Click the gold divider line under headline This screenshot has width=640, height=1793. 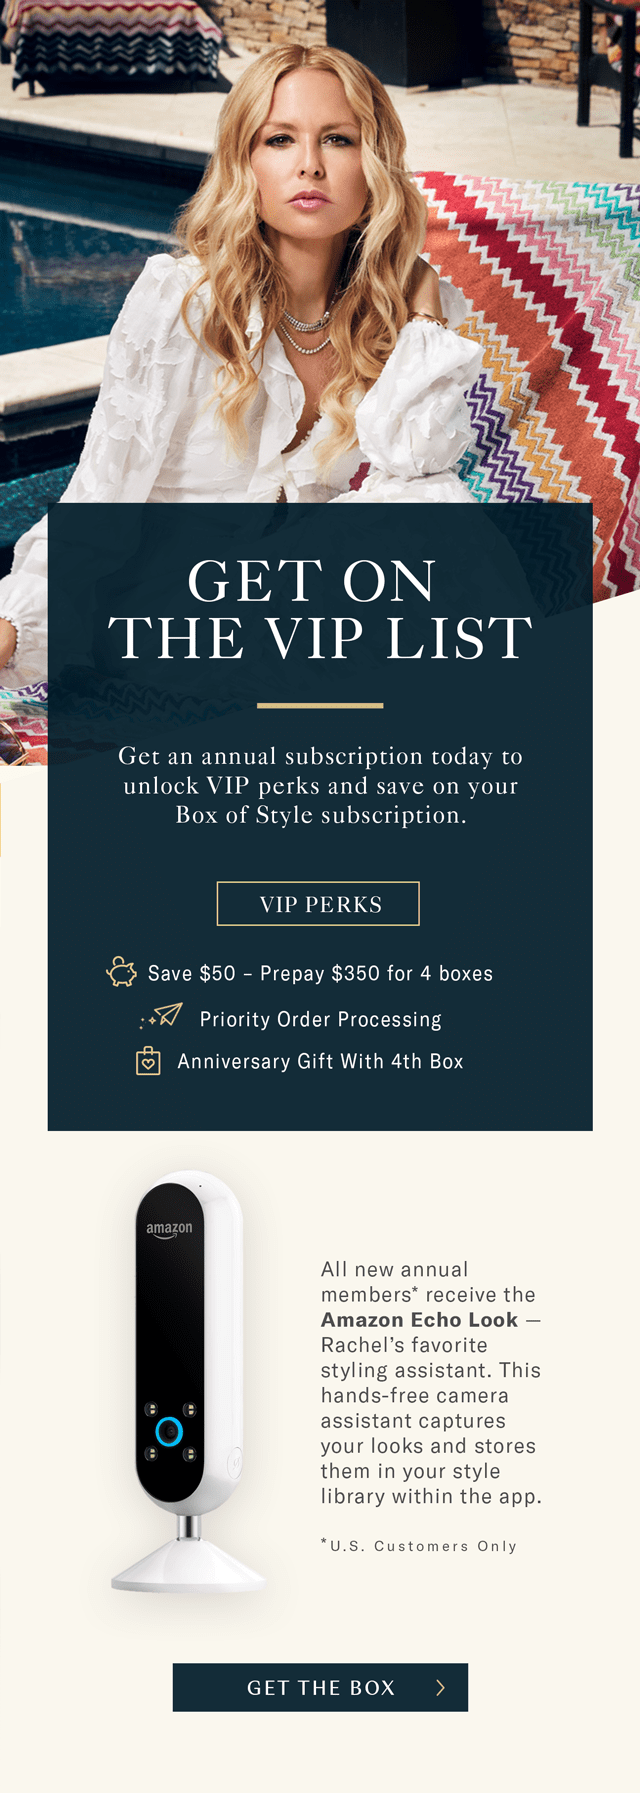[x=320, y=705]
